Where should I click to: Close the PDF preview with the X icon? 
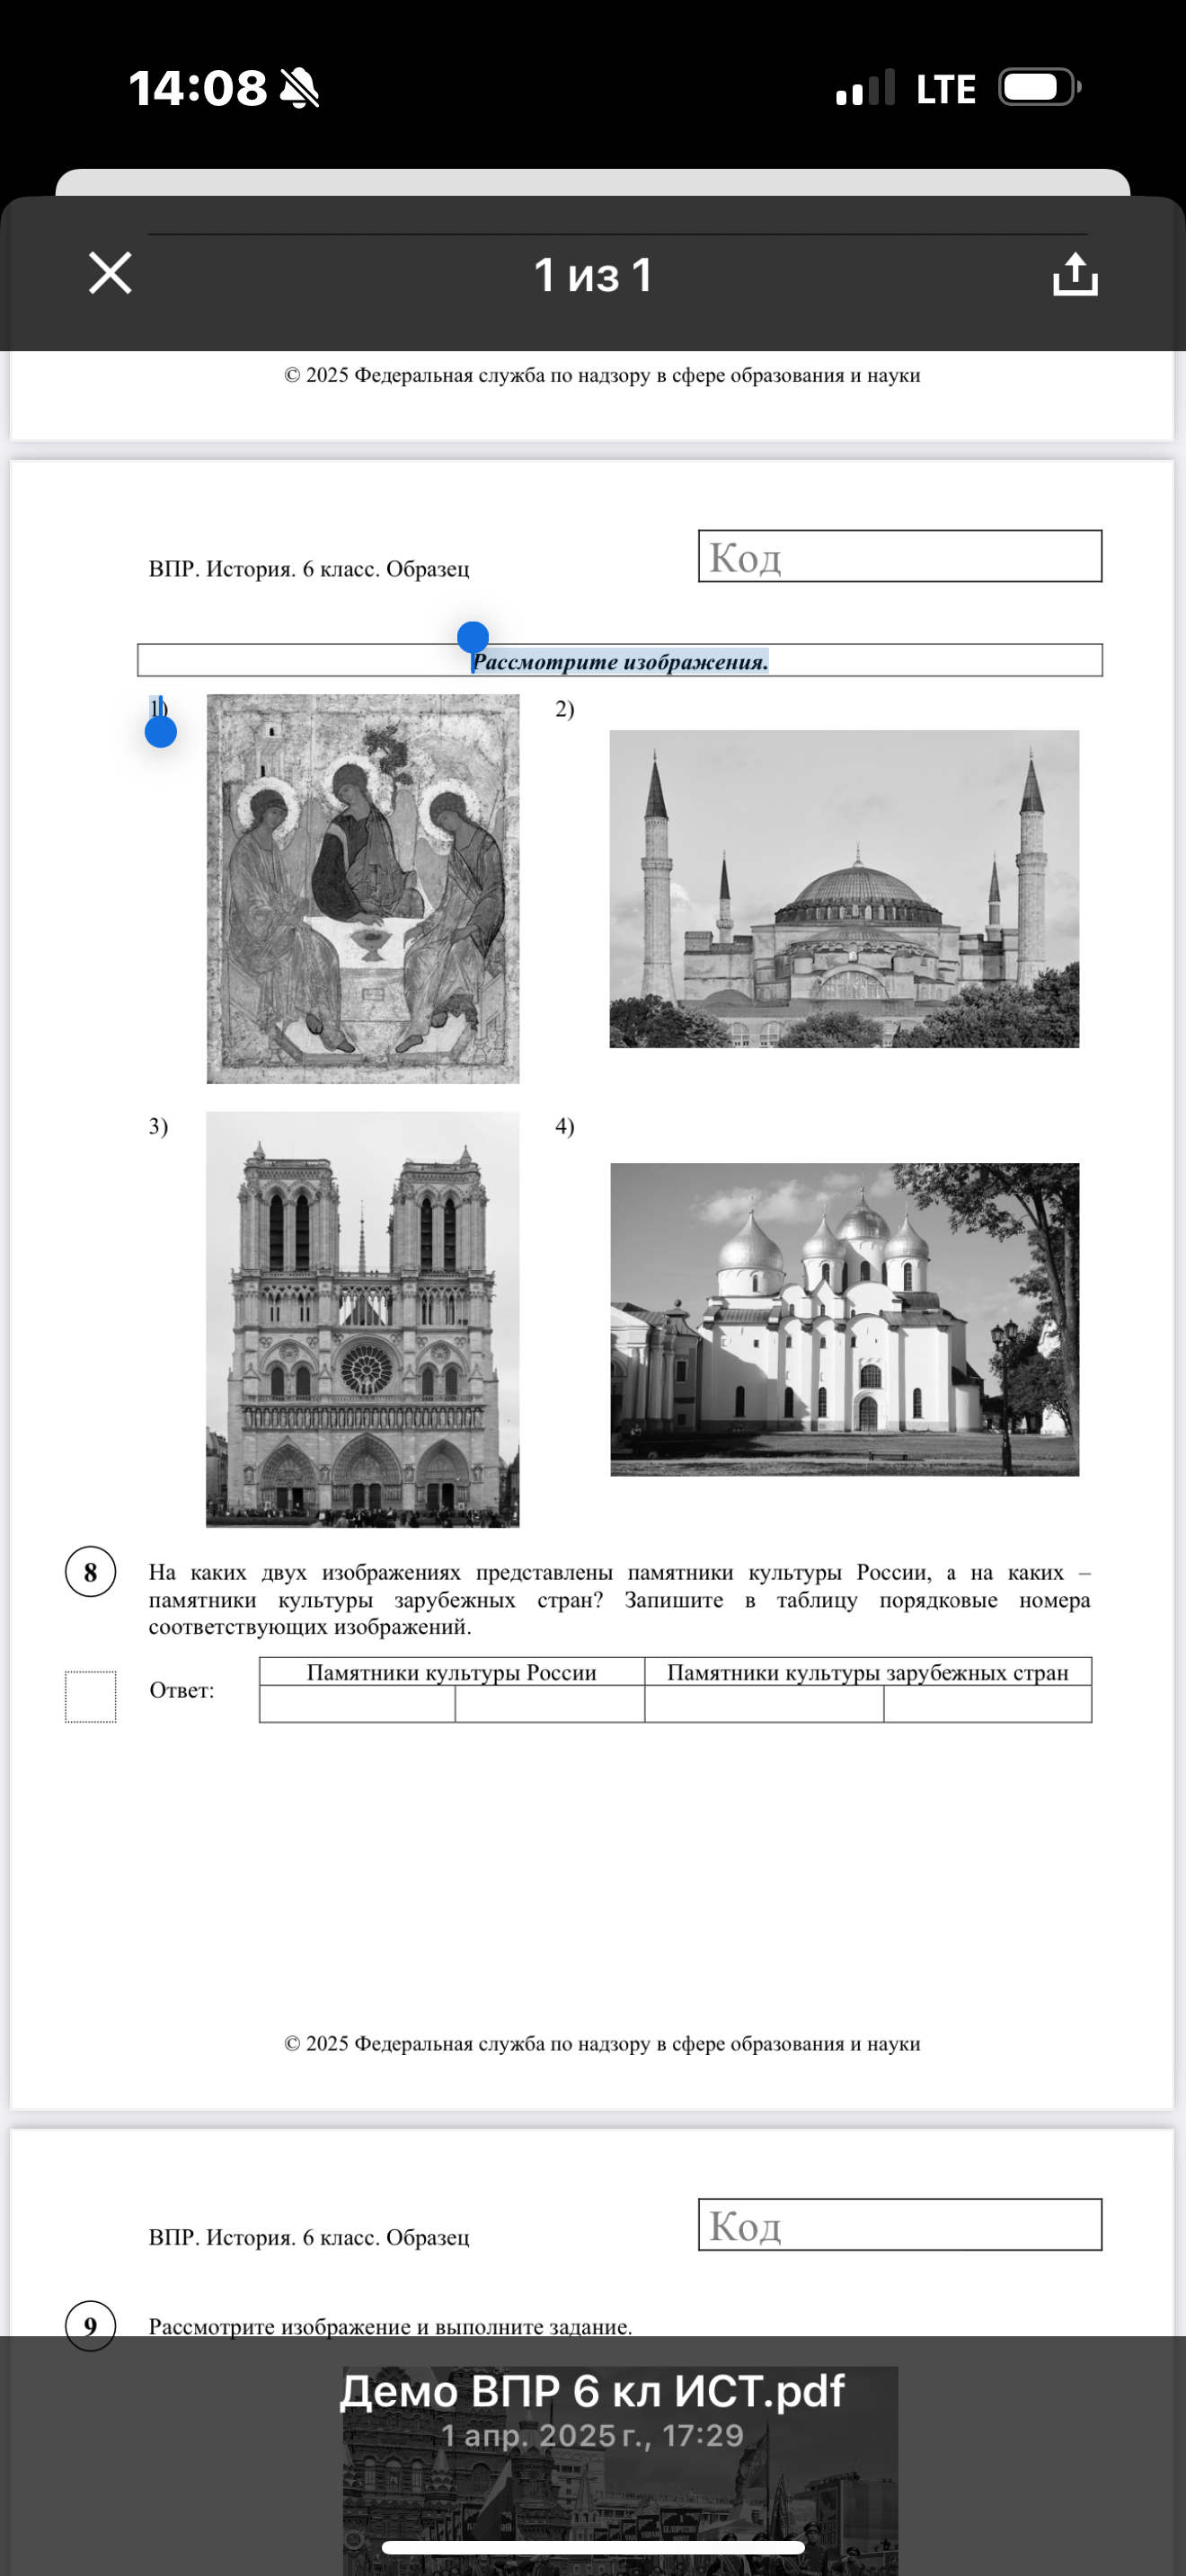click(110, 273)
